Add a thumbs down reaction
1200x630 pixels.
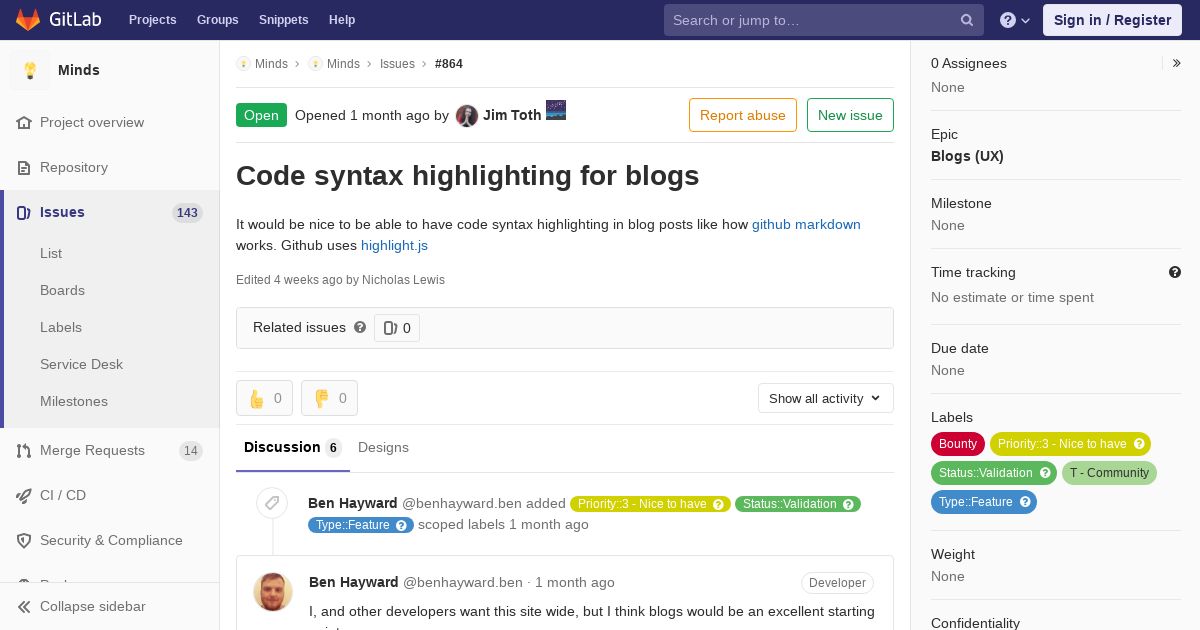tap(329, 398)
